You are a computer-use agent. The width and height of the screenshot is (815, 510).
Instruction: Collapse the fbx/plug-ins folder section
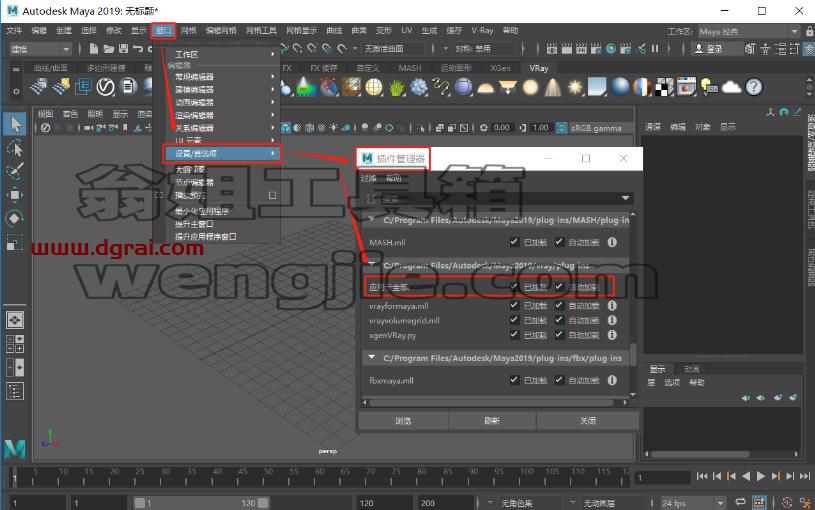coord(371,358)
